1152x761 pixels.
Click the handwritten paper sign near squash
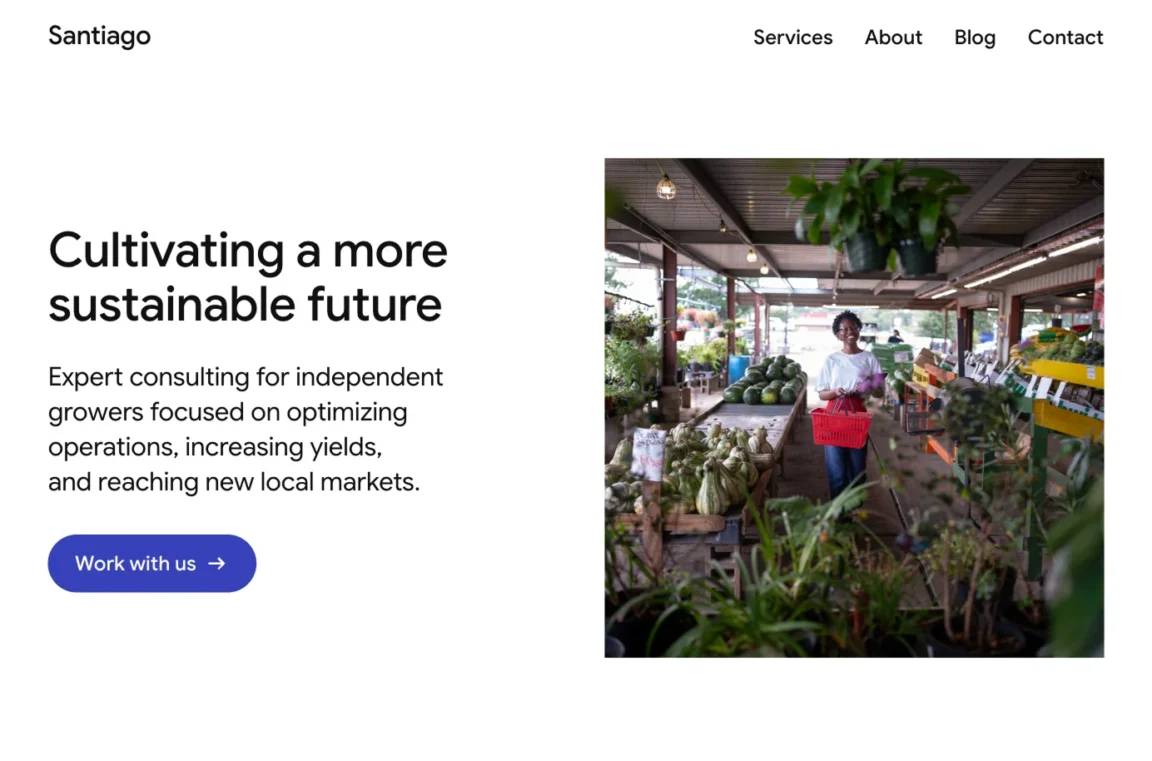pyautogui.click(x=648, y=453)
